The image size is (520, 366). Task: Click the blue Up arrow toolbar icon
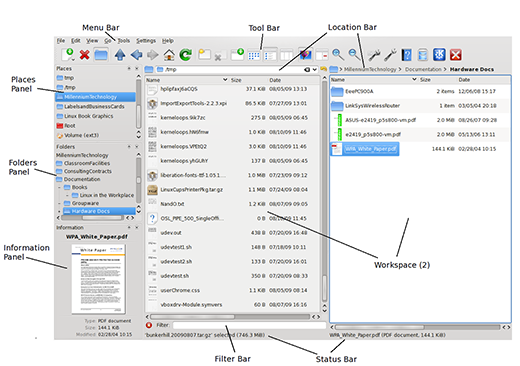tap(120, 55)
